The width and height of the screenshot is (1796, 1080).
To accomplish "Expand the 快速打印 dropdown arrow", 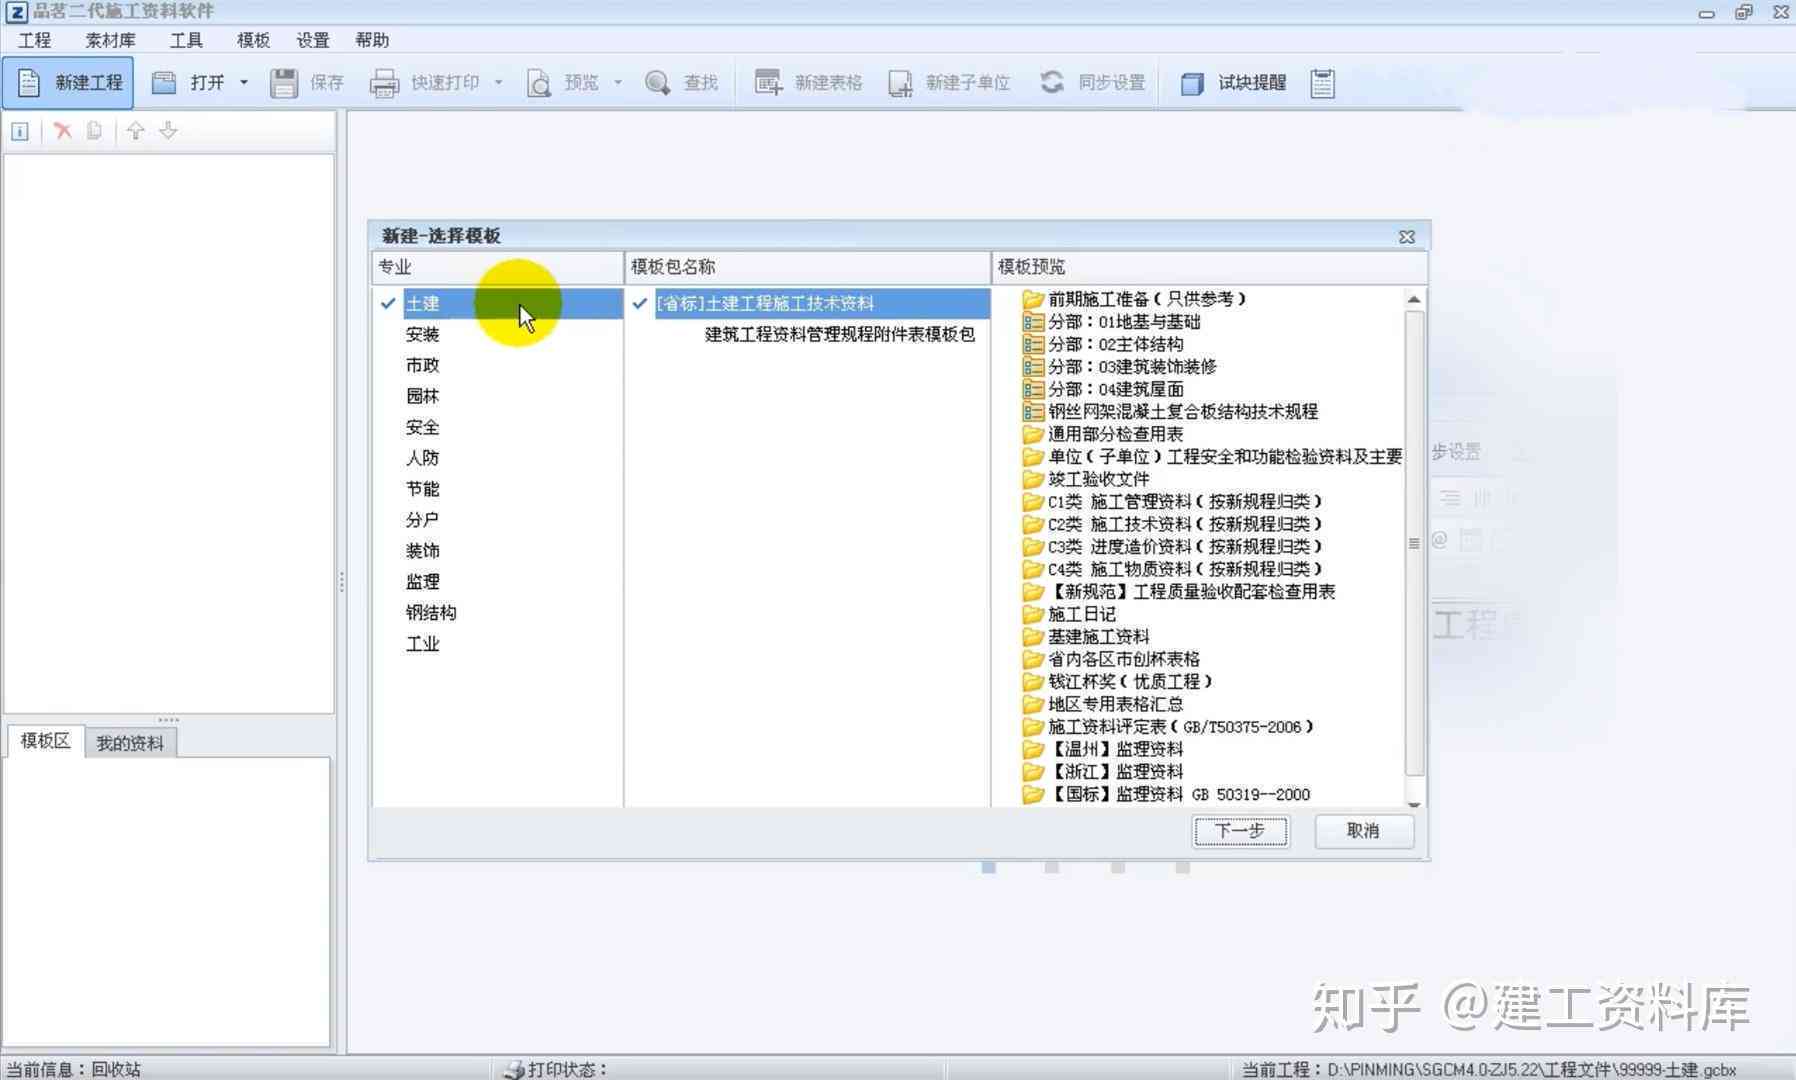I will 498,83.
